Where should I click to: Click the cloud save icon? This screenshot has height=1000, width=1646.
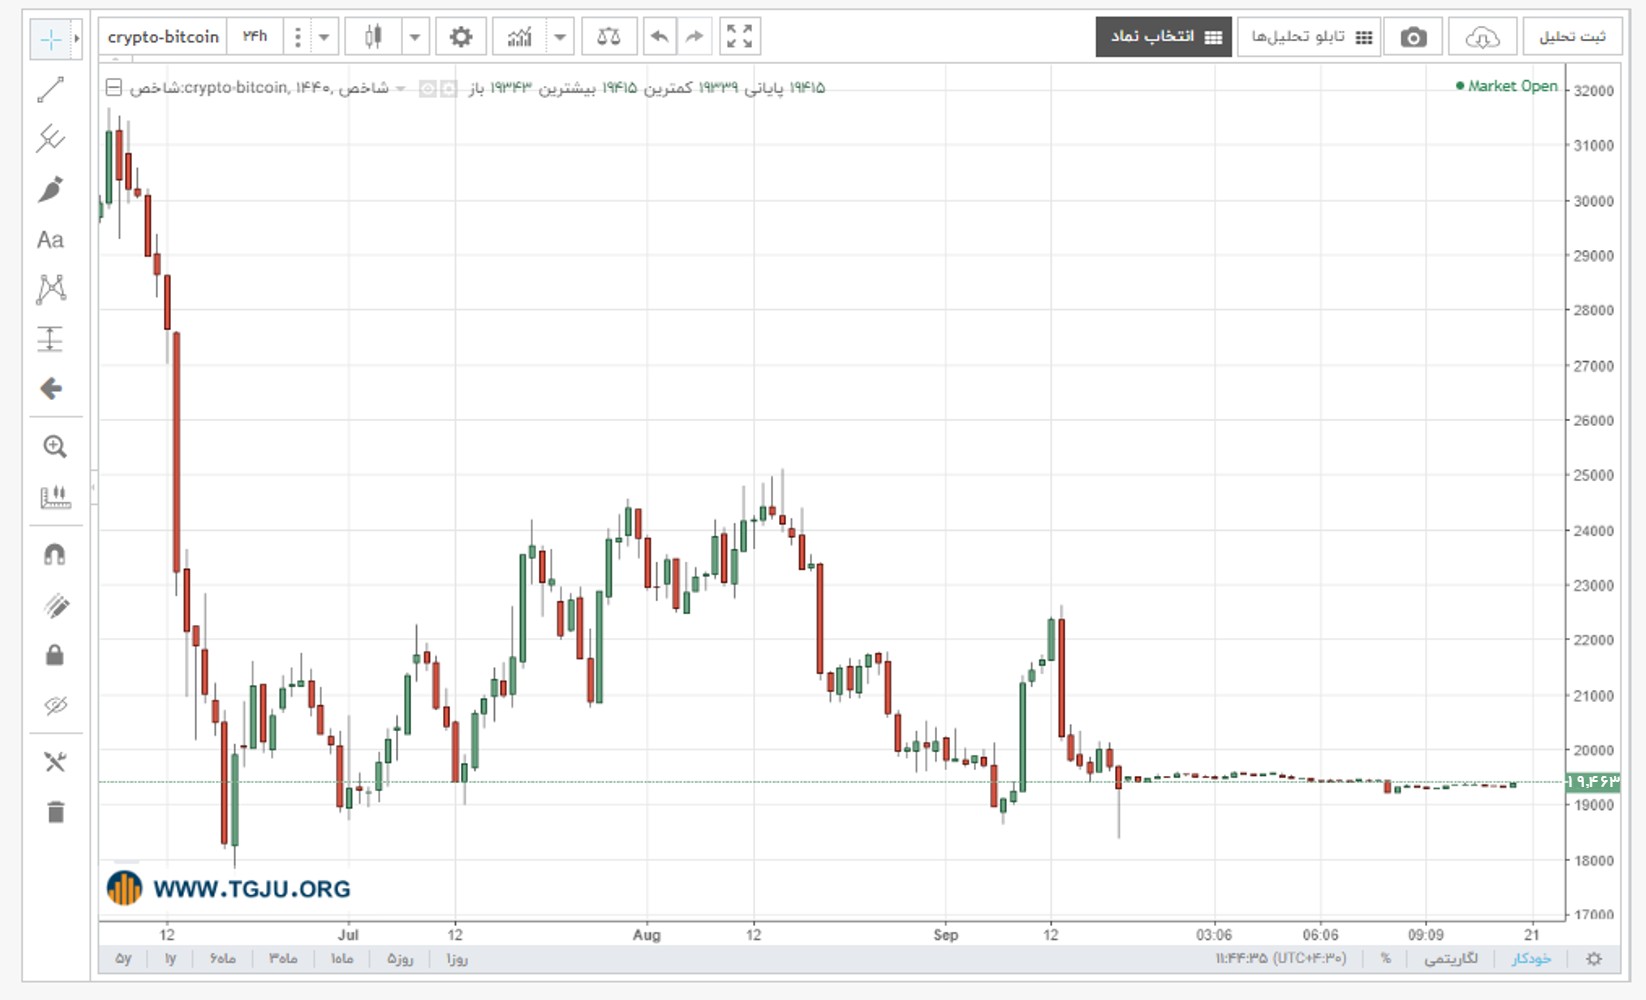[1482, 37]
